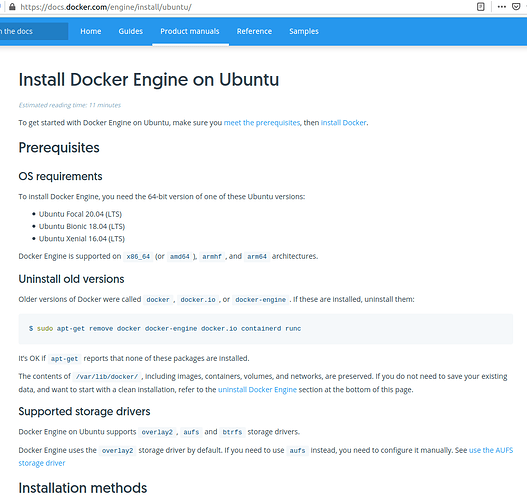Click the 'Supported storage drivers' heading
This screenshot has height=499, width=527.
(84, 411)
